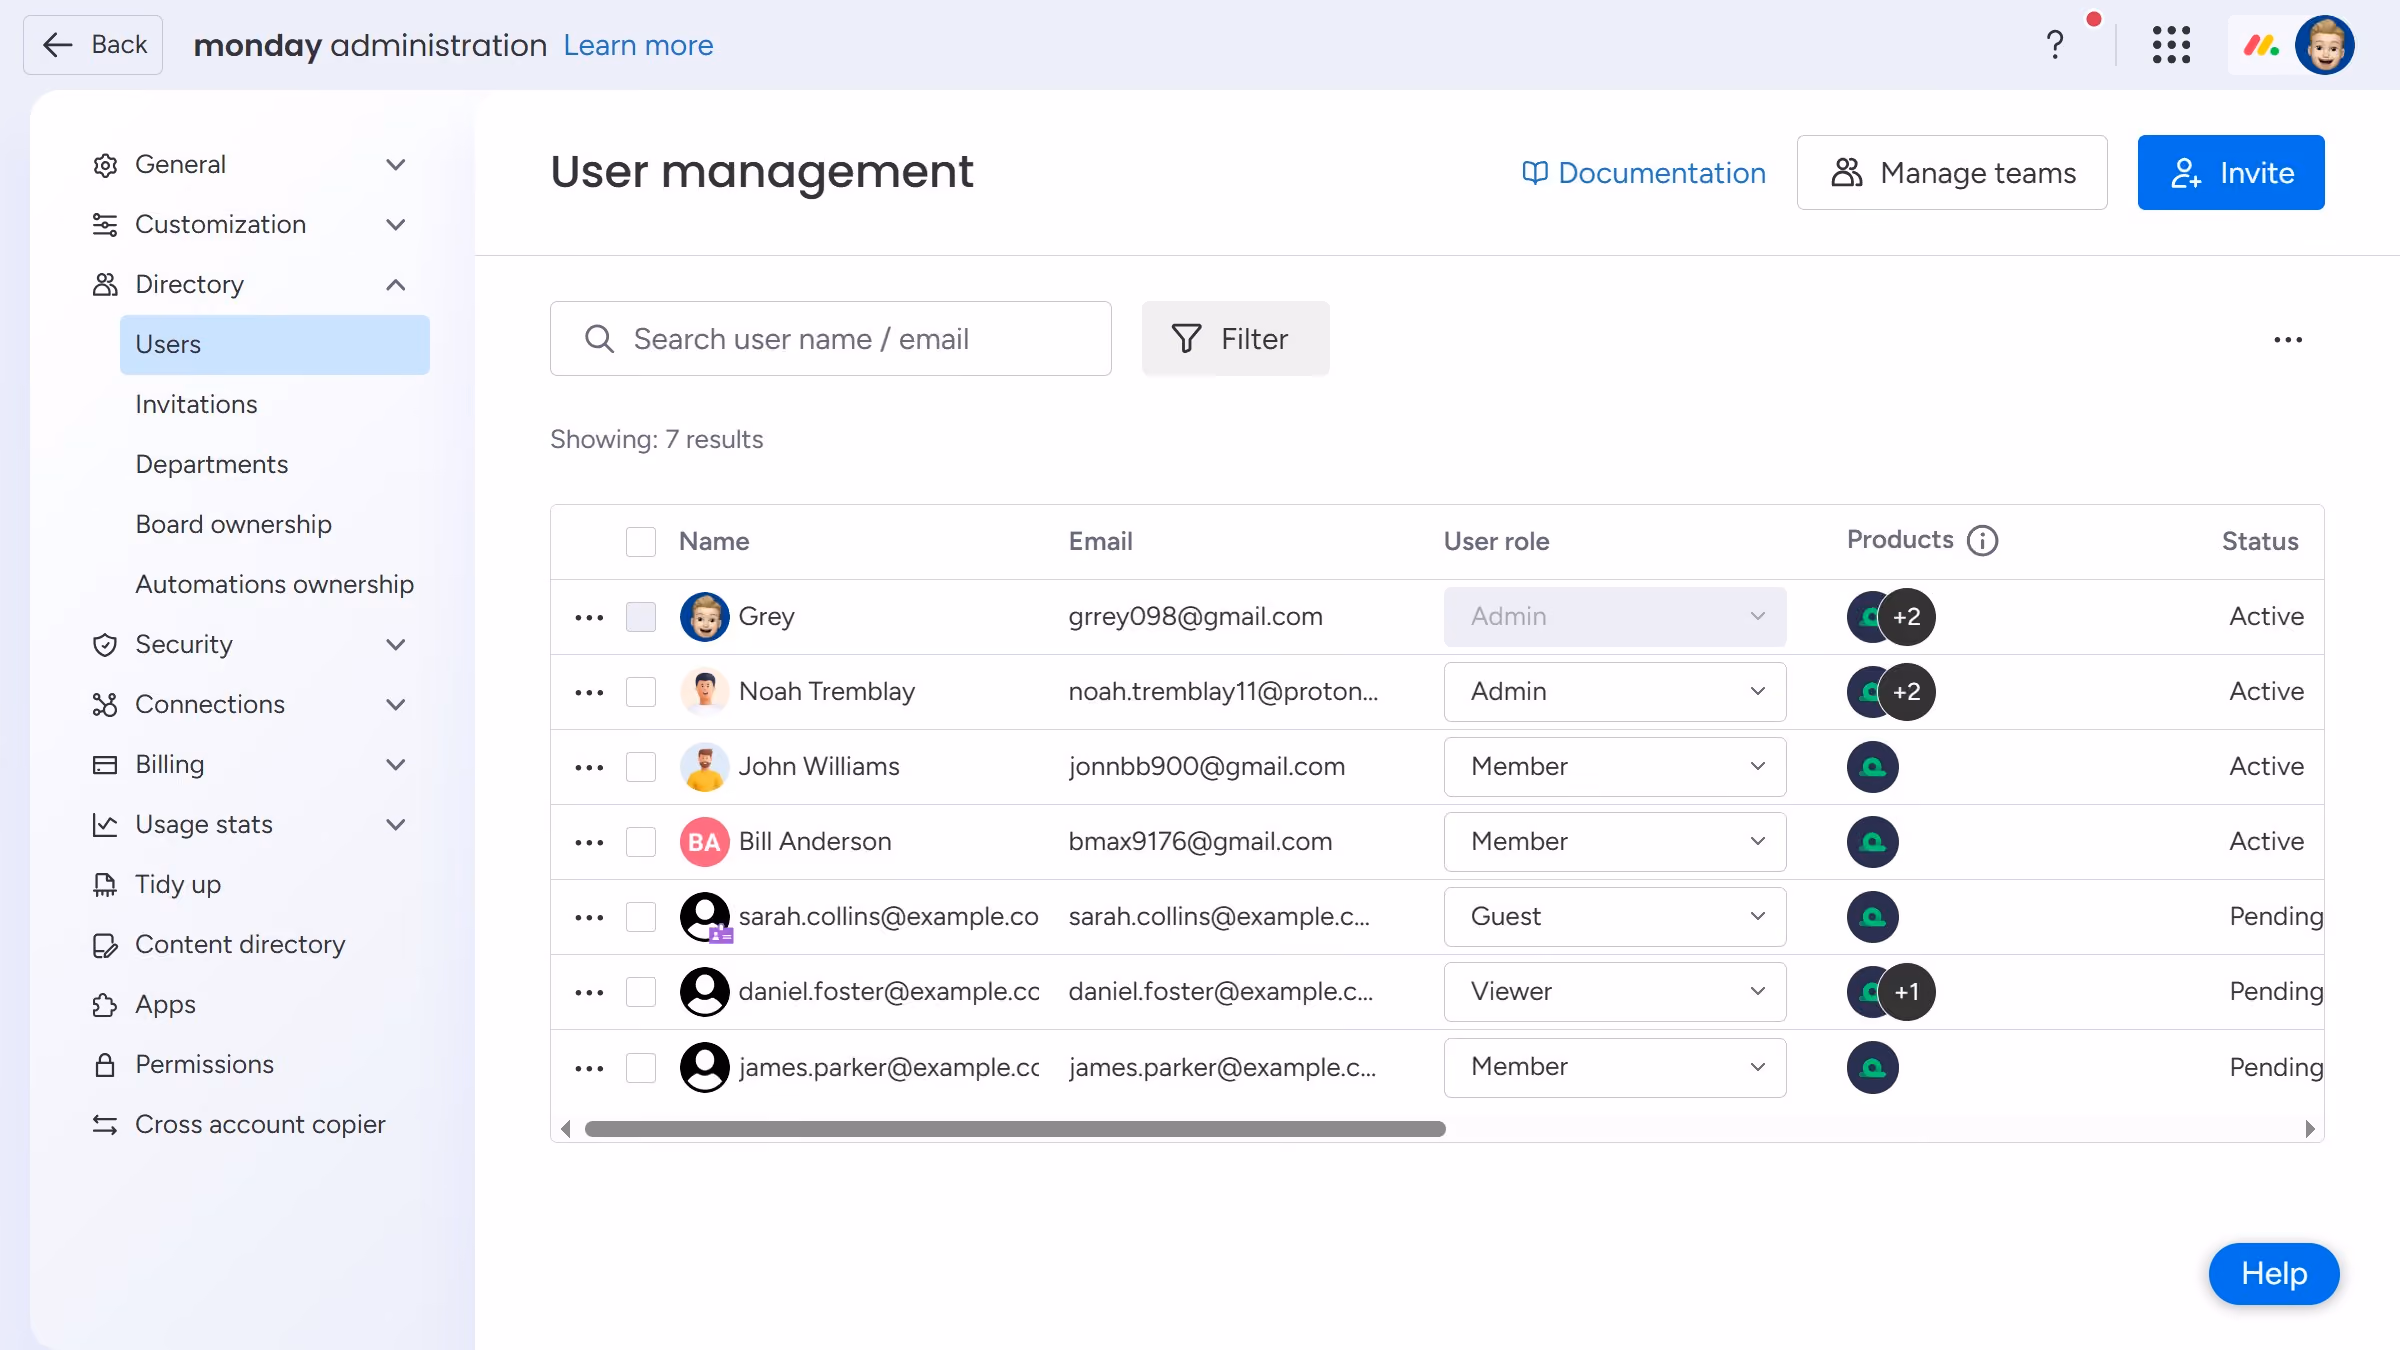Open daniel.foster's Viewer role dropdown
Screen dimensions: 2400x1350
click(x=1615, y=992)
